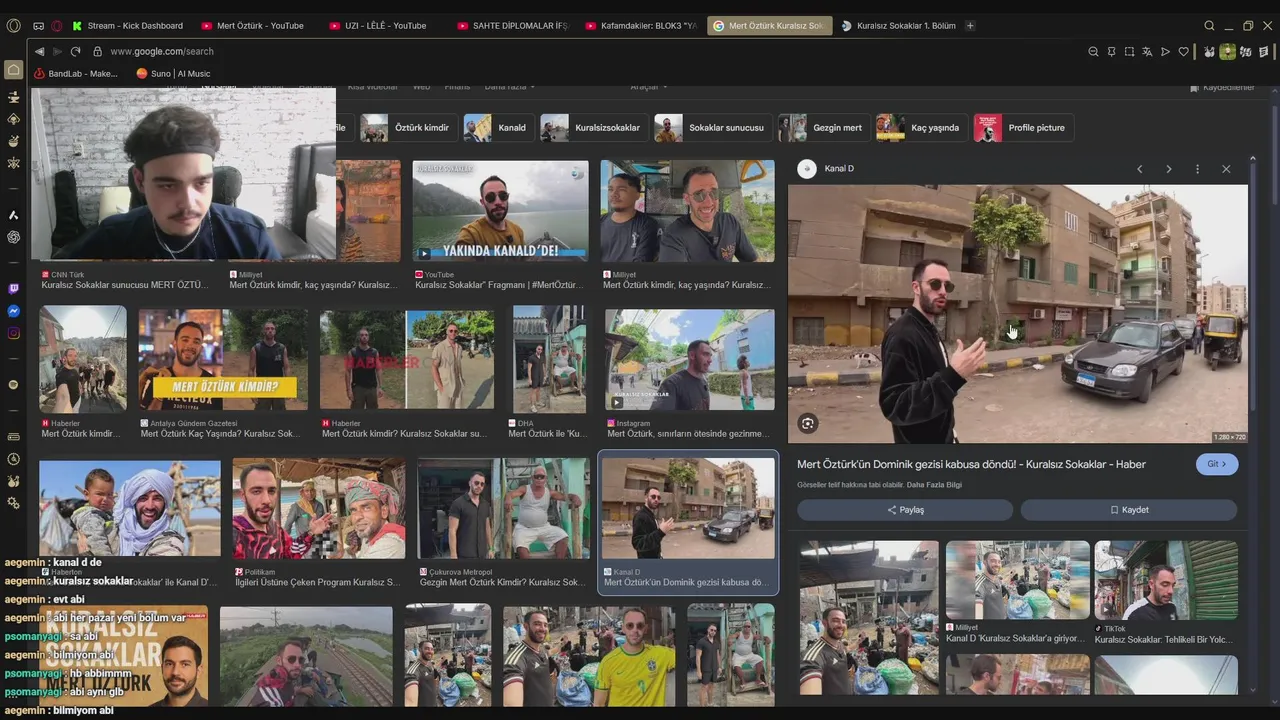Viewport: 1280px width, 720px height.
Task: Switch to the Kafamdakiler: BLOK3 tab
Action: click(641, 26)
